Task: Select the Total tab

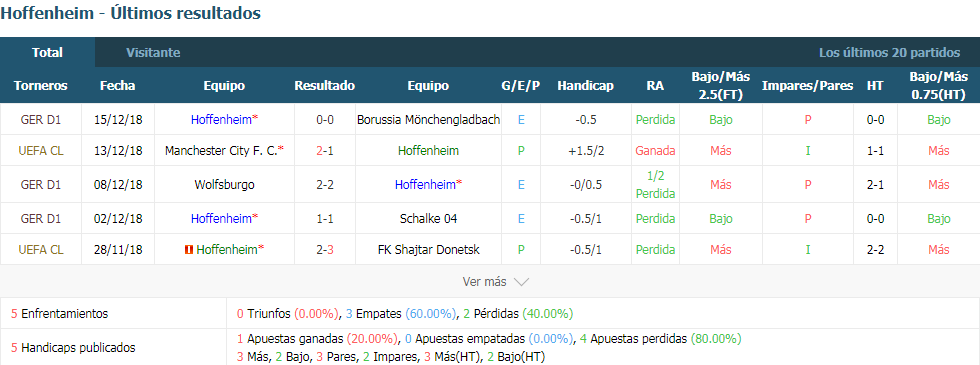Action: pyautogui.click(x=48, y=52)
